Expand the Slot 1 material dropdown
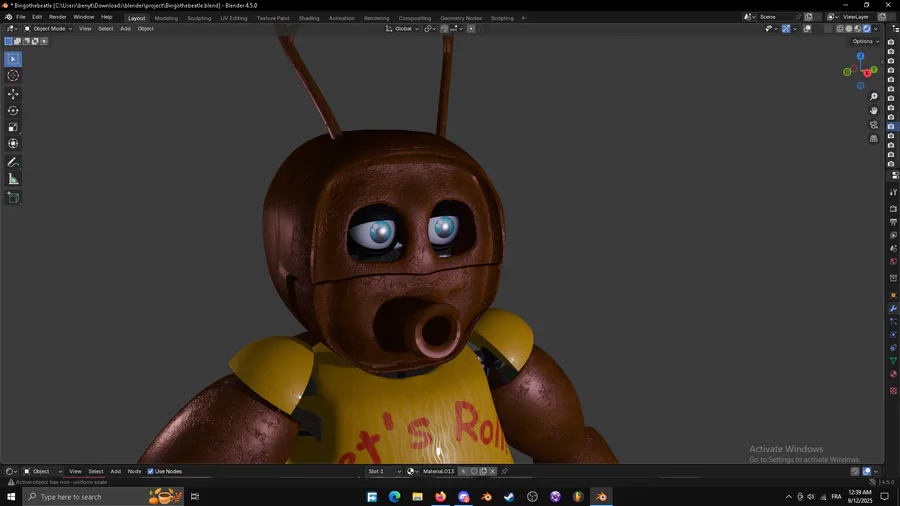The width and height of the screenshot is (900, 506). 384,471
